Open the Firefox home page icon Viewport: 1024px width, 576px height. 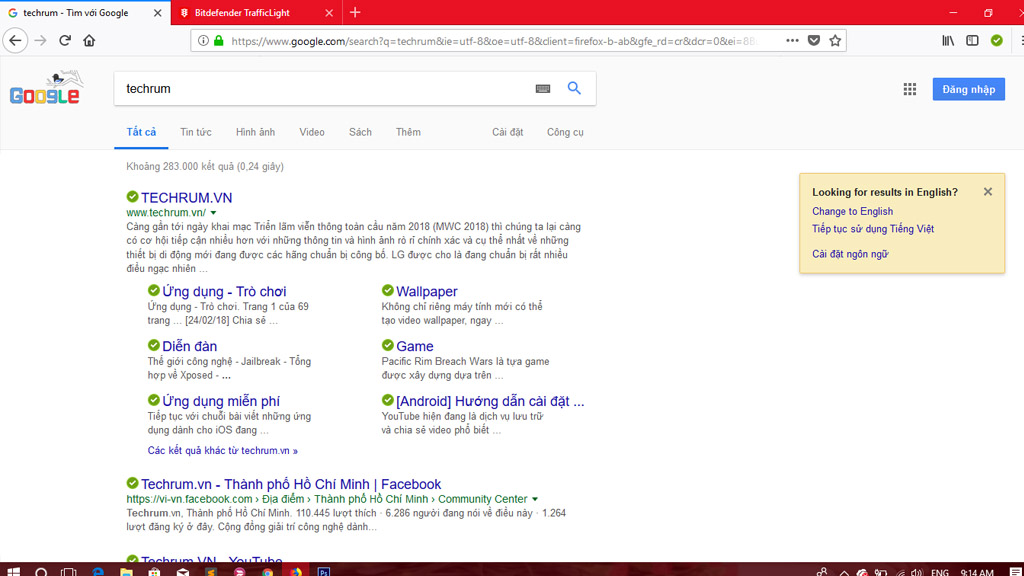pos(89,40)
